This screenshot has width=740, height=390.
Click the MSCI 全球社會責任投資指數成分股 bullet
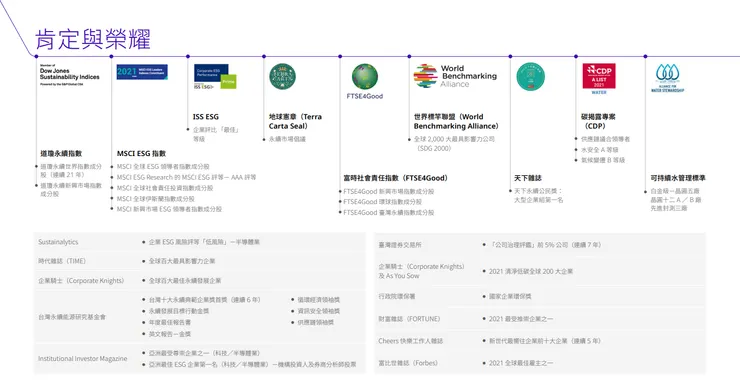pos(165,188)
